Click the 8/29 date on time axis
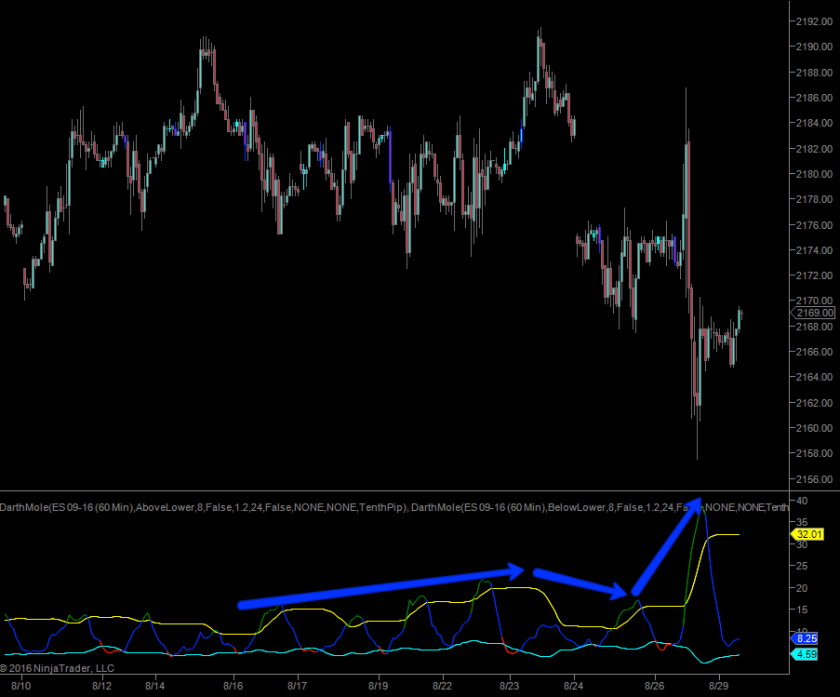 tap(719, 686)
